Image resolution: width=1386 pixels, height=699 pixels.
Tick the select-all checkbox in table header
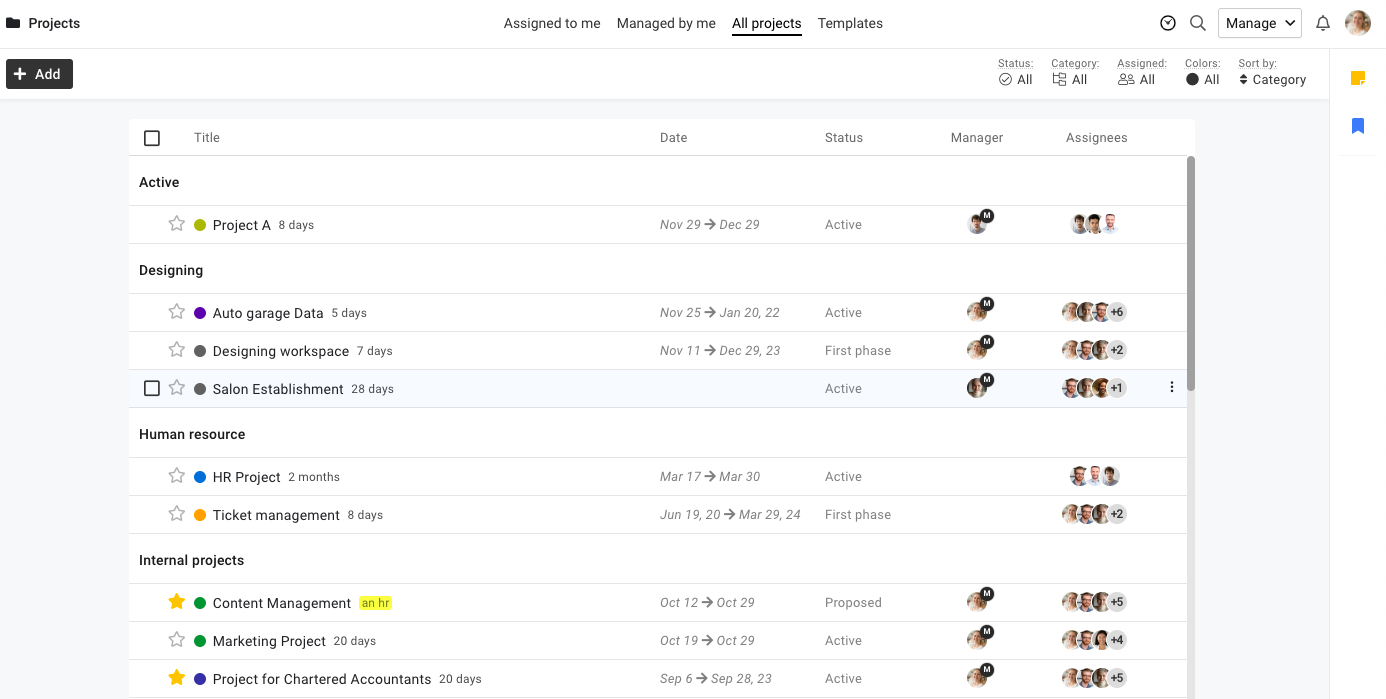[x=152, y=138]
